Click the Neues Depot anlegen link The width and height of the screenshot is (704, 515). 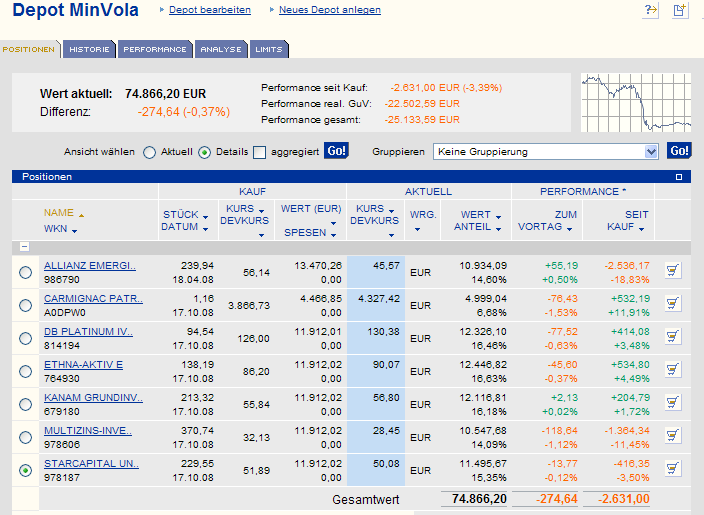pyautogui.click(x=330, y=10)
